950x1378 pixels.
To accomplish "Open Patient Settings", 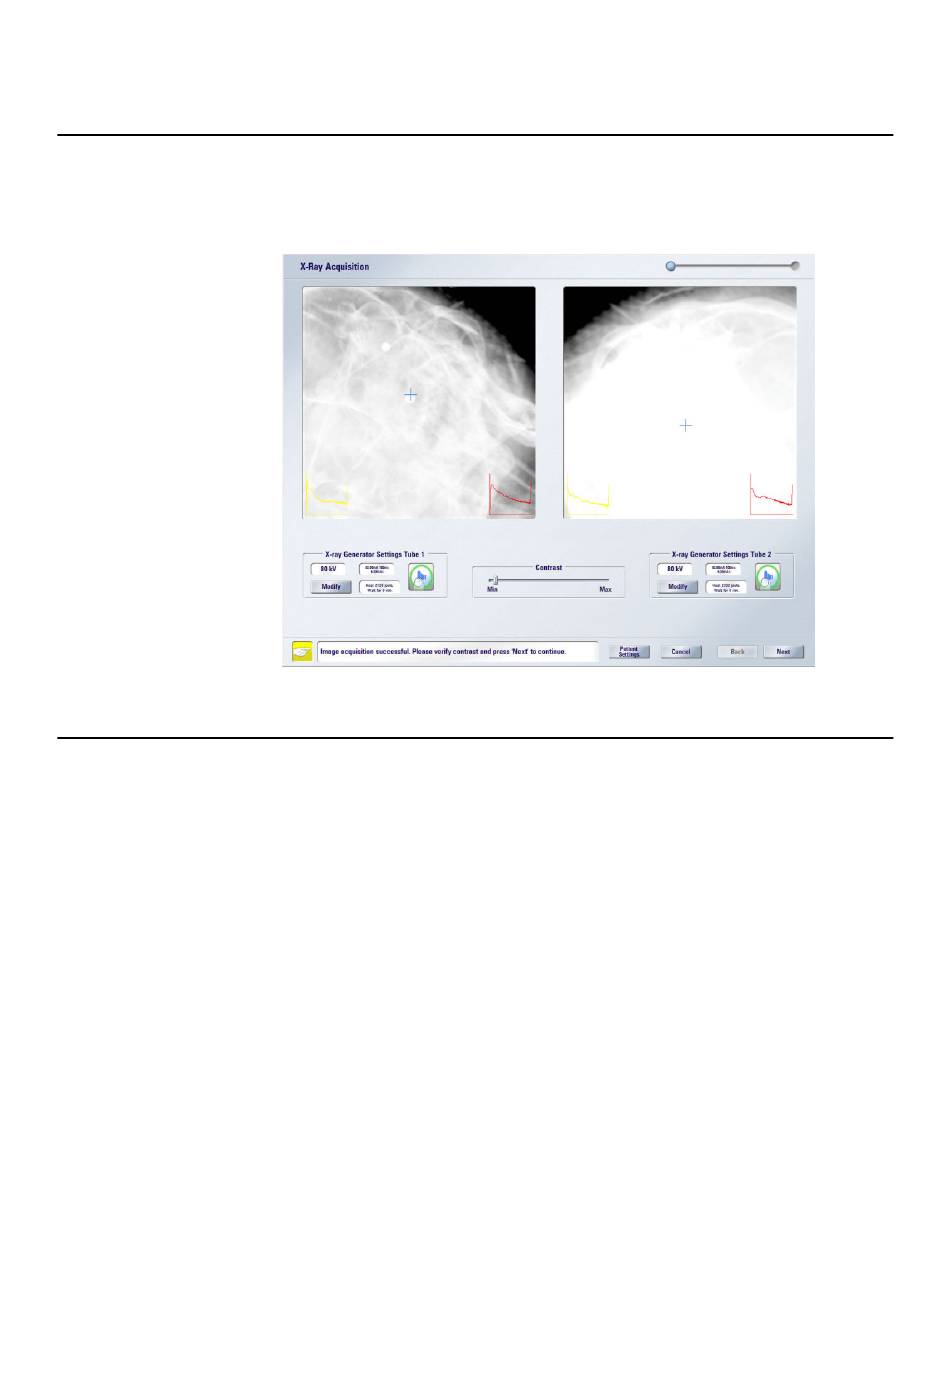I will tap(629, 652).
